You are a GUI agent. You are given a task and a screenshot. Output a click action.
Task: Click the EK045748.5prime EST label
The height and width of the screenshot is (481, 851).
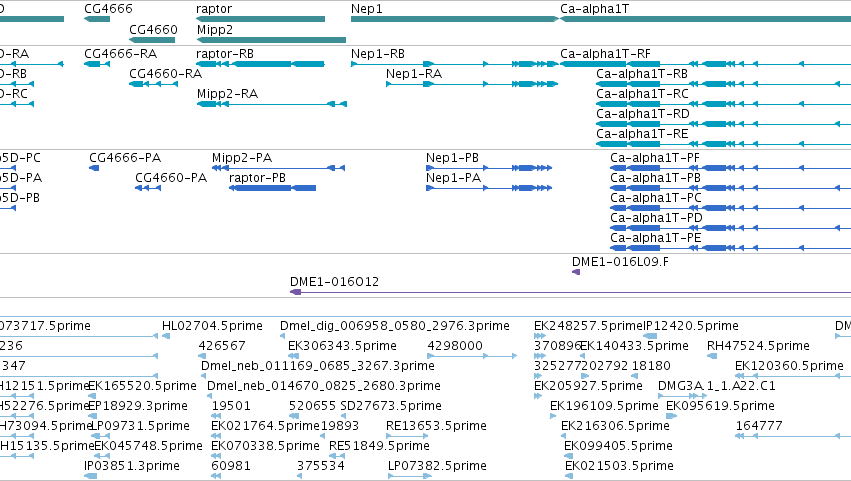148,447
